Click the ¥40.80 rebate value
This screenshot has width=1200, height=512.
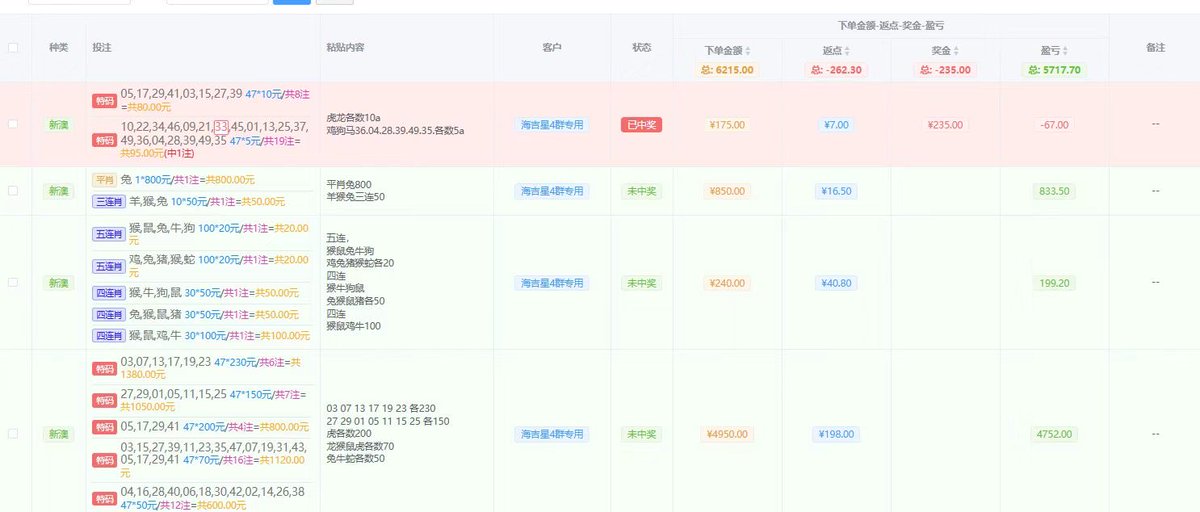(x=836, y=283)
